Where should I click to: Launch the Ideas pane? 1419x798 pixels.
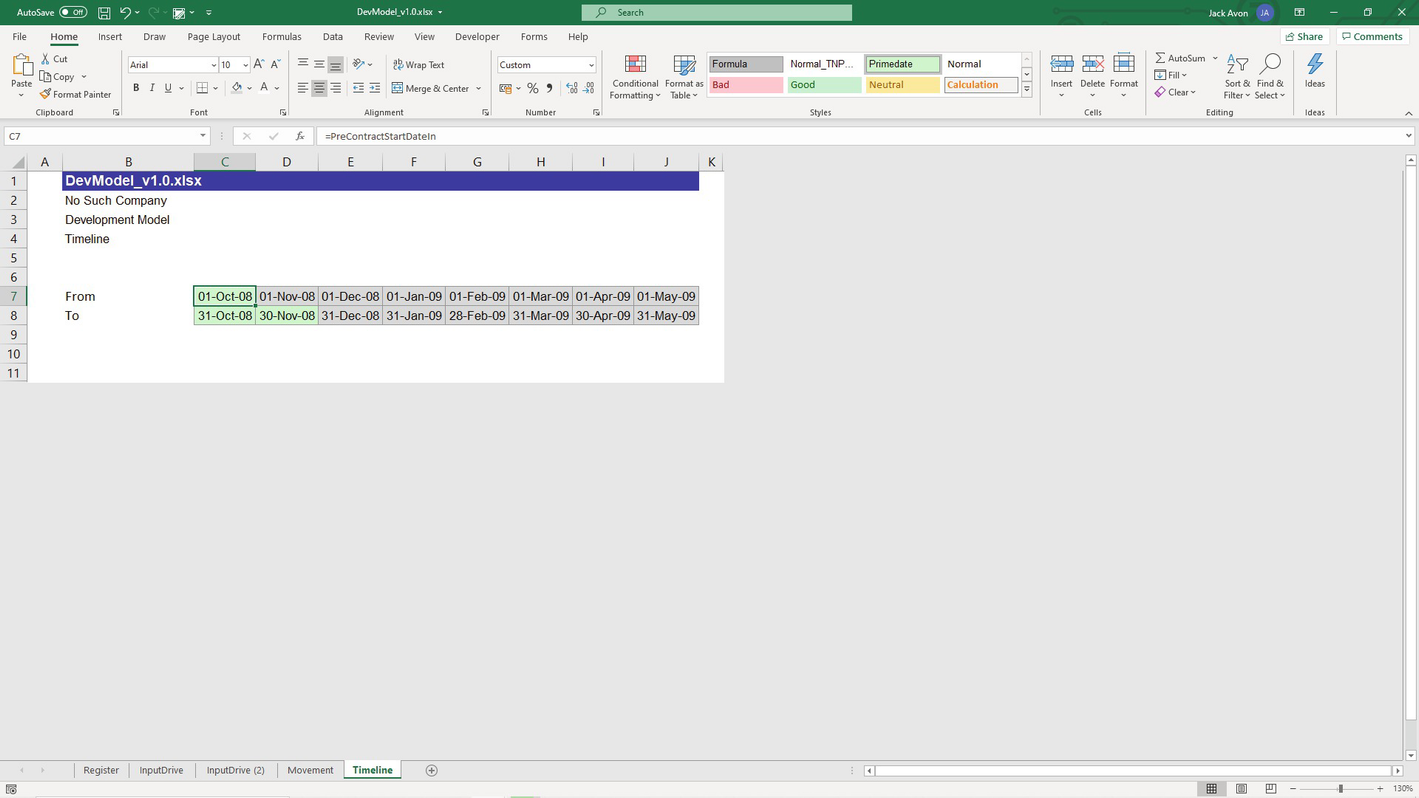click(x=1315, y=71)
